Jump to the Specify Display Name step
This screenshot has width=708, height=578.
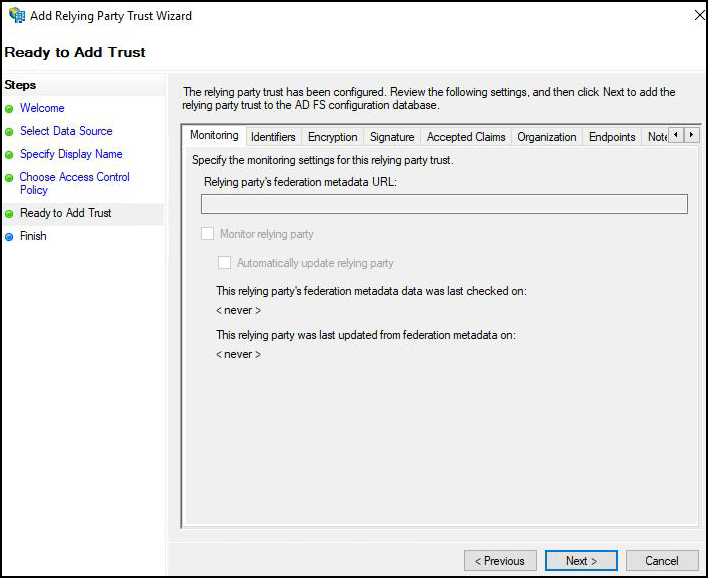click(x=71, y=154)
